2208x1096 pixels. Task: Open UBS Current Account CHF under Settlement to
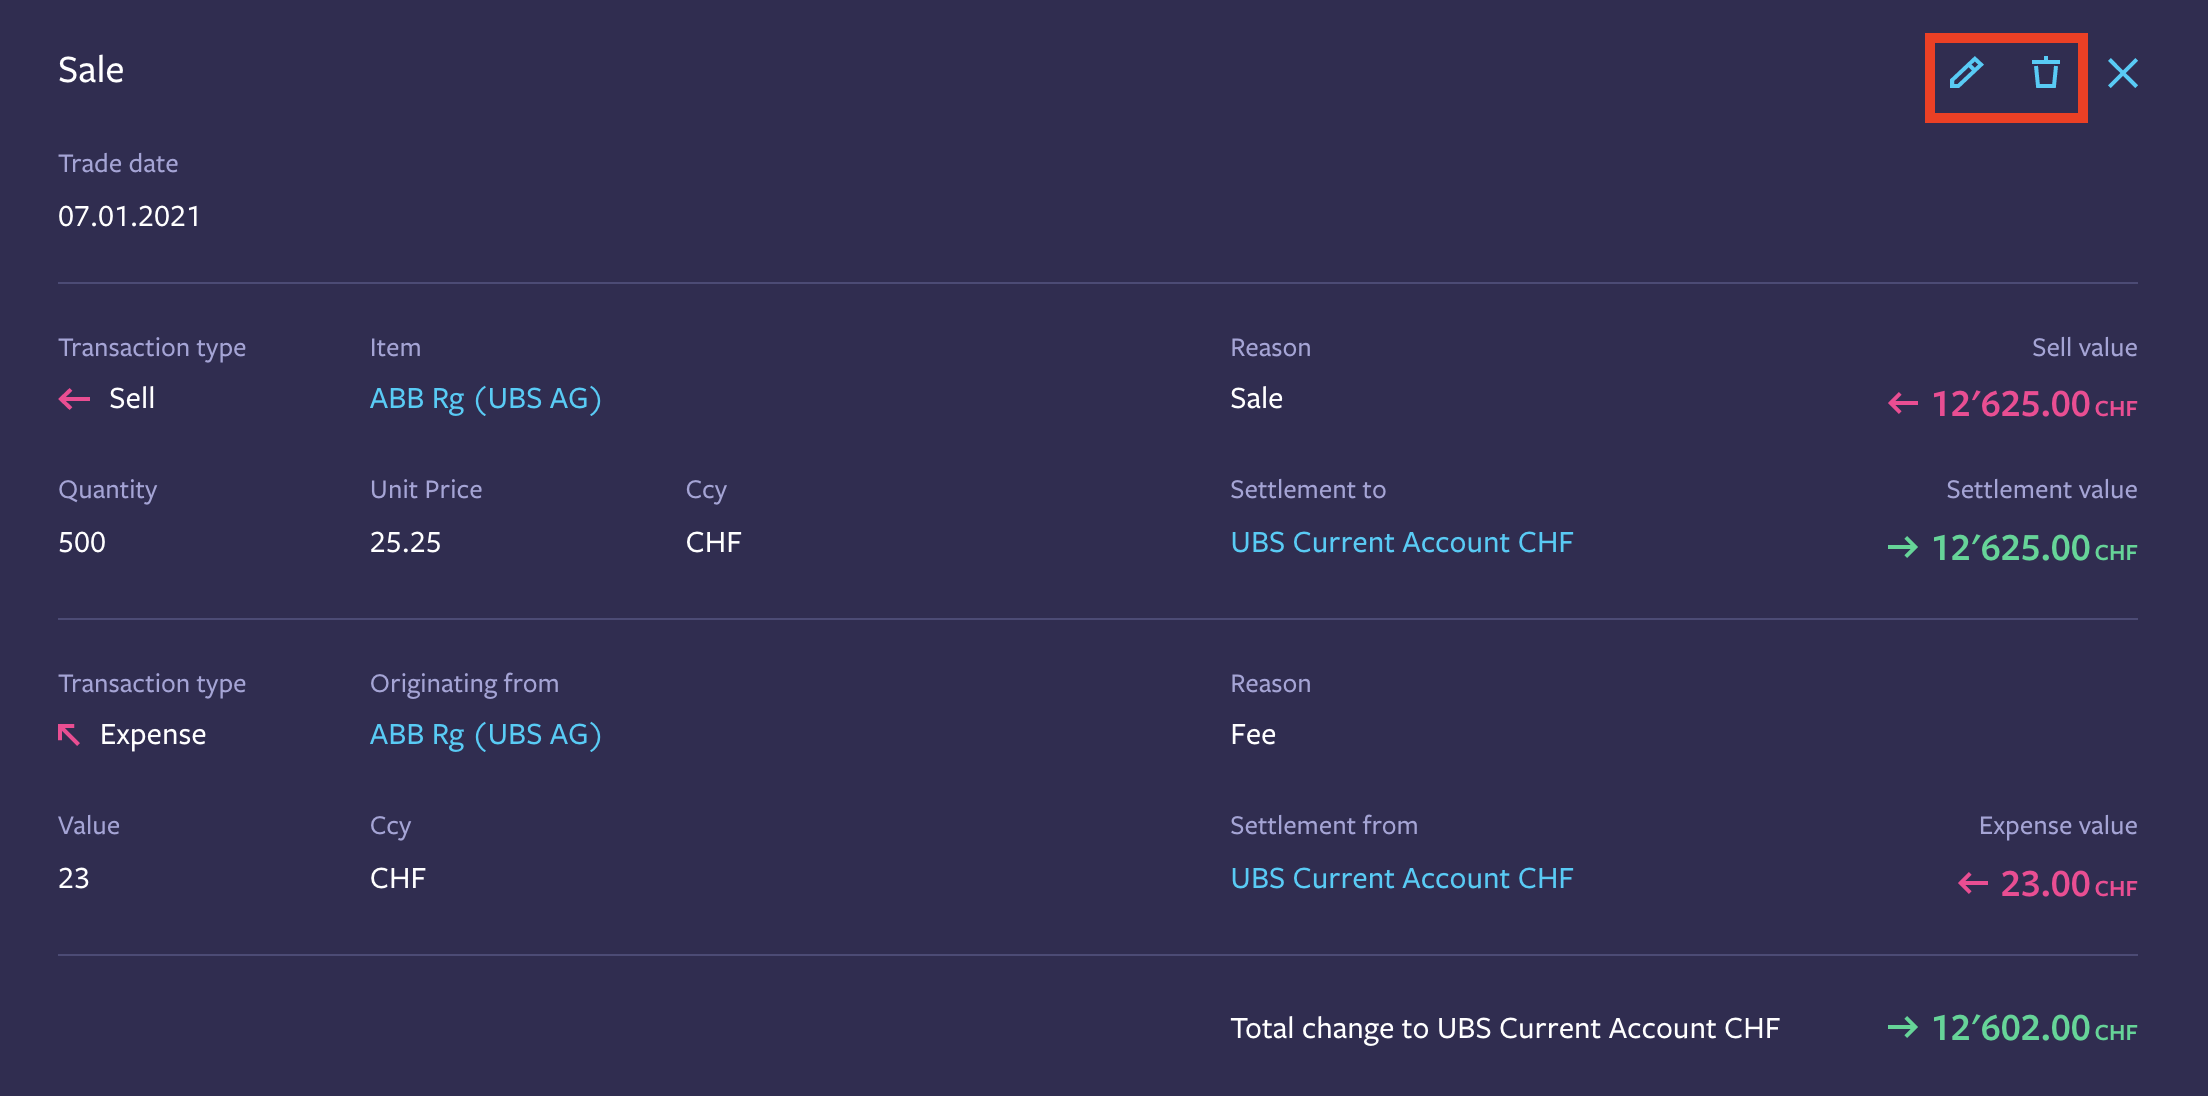tap(1402, 542)
